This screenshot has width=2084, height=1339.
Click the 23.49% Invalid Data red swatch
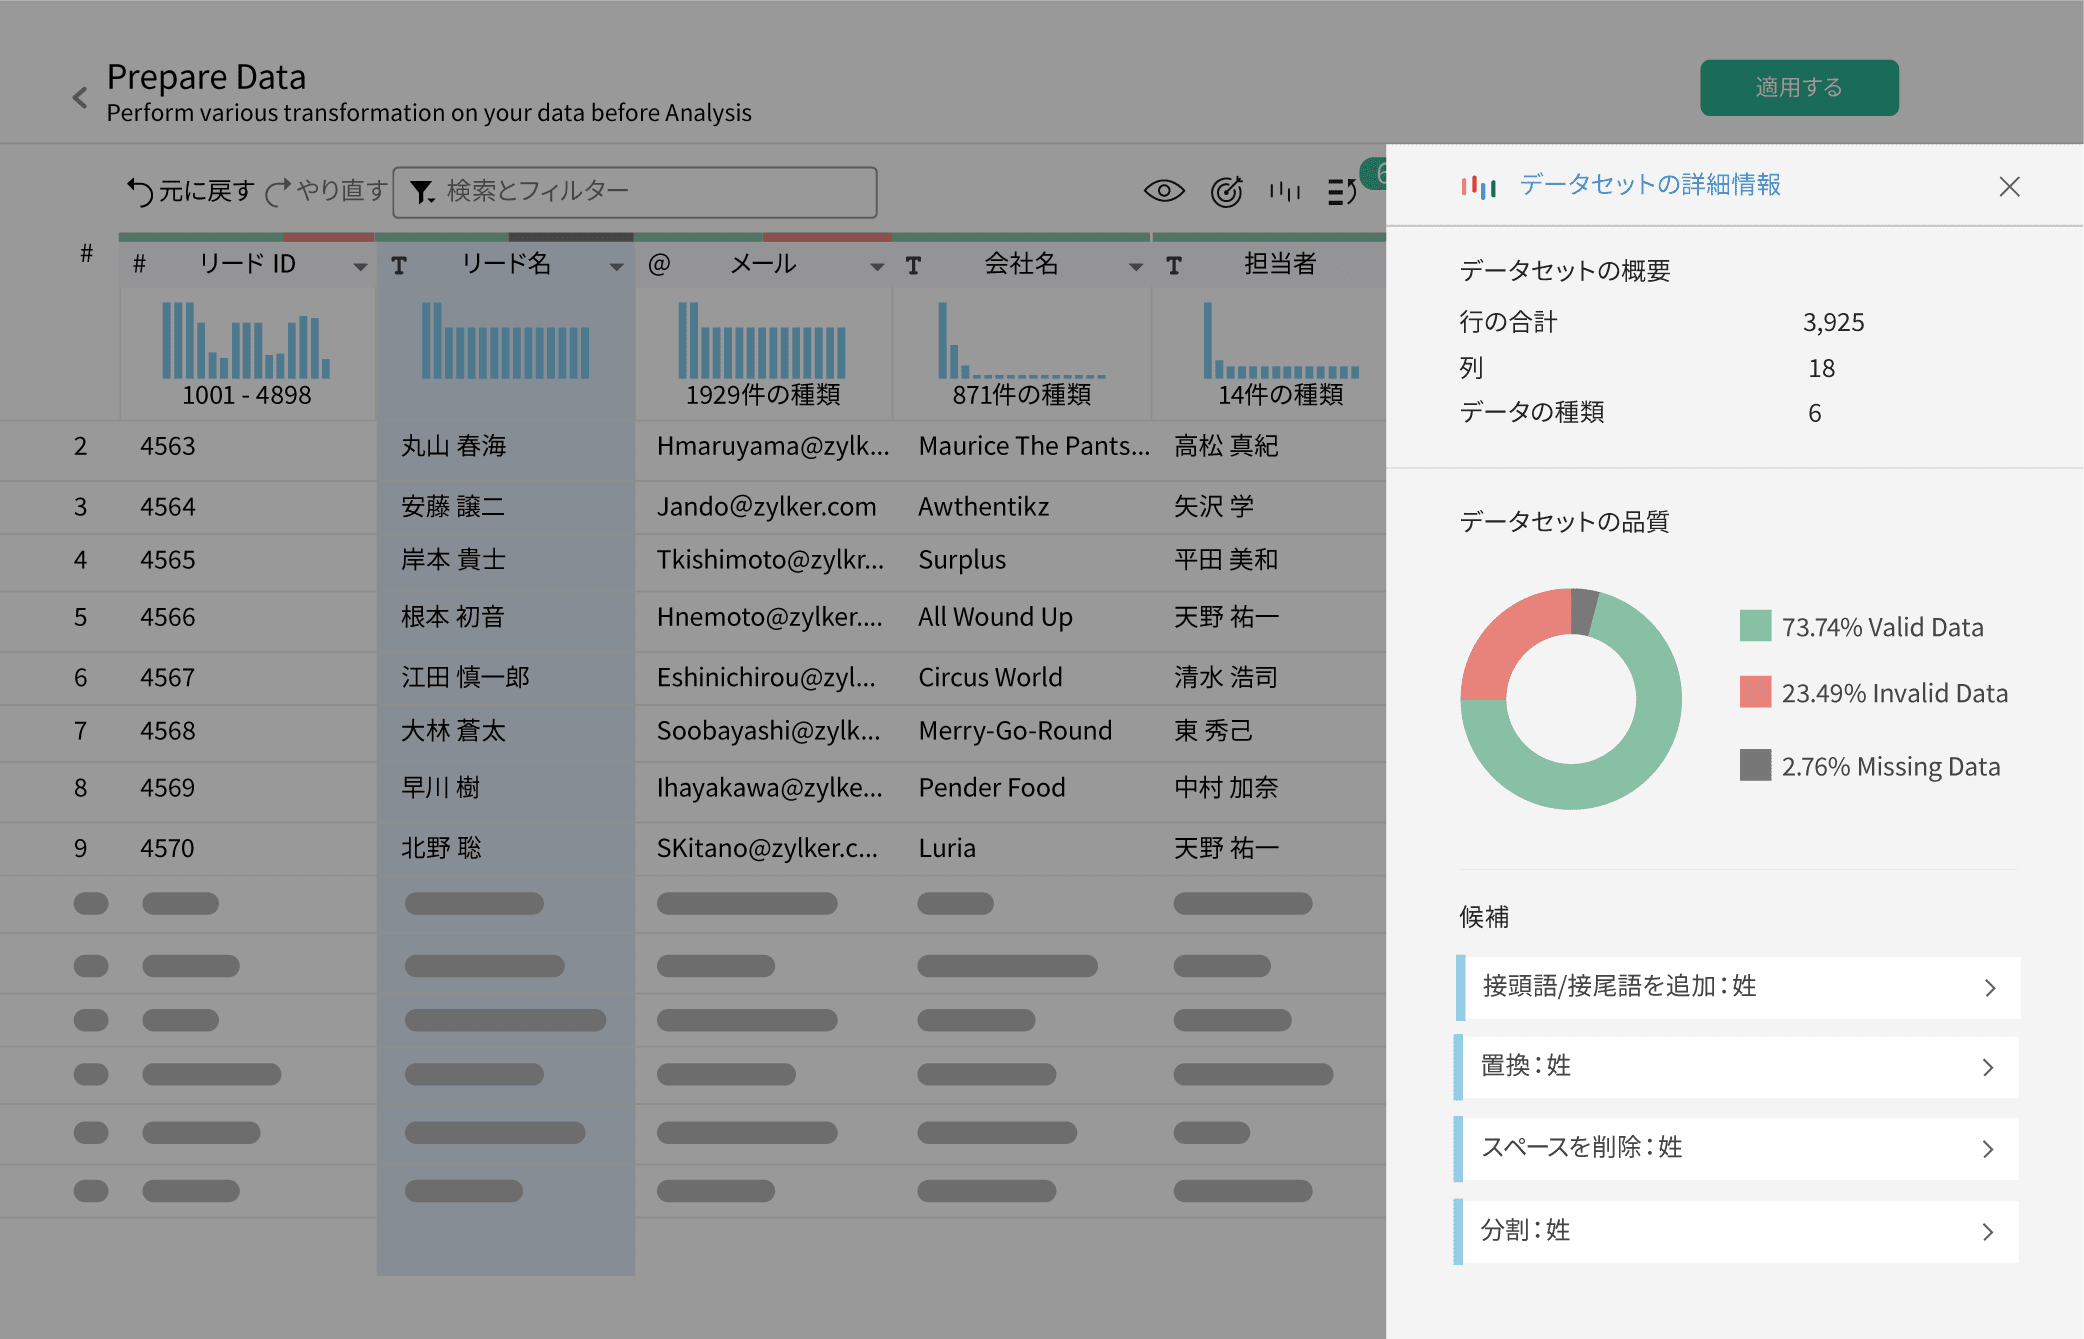(x=1755, y=692)
